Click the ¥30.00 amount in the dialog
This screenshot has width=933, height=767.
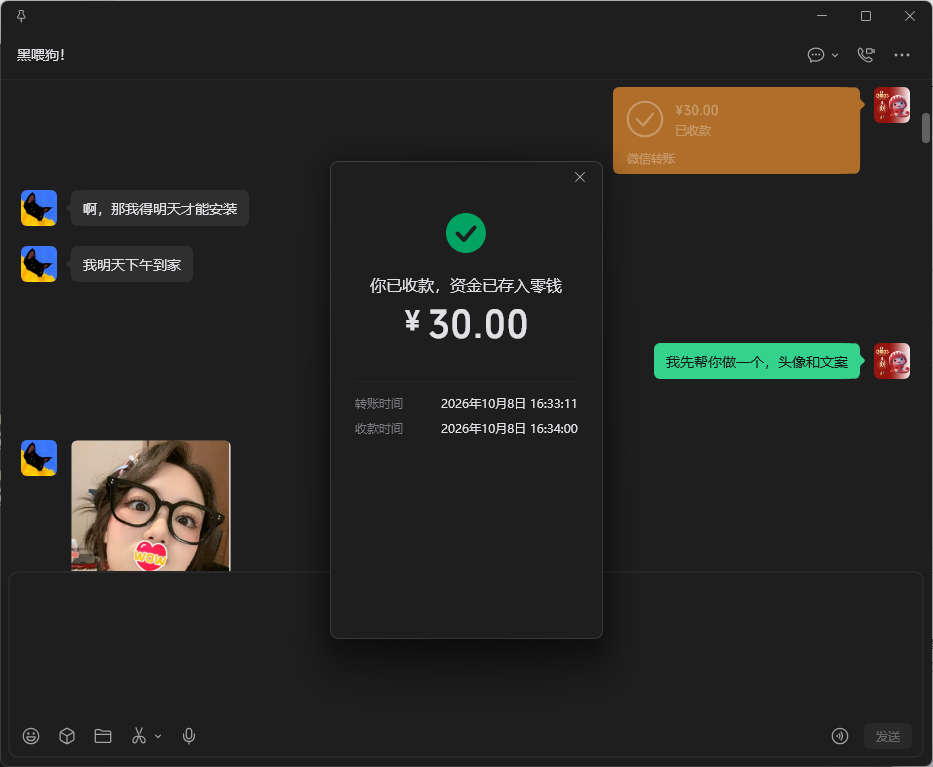pos(466,324)
